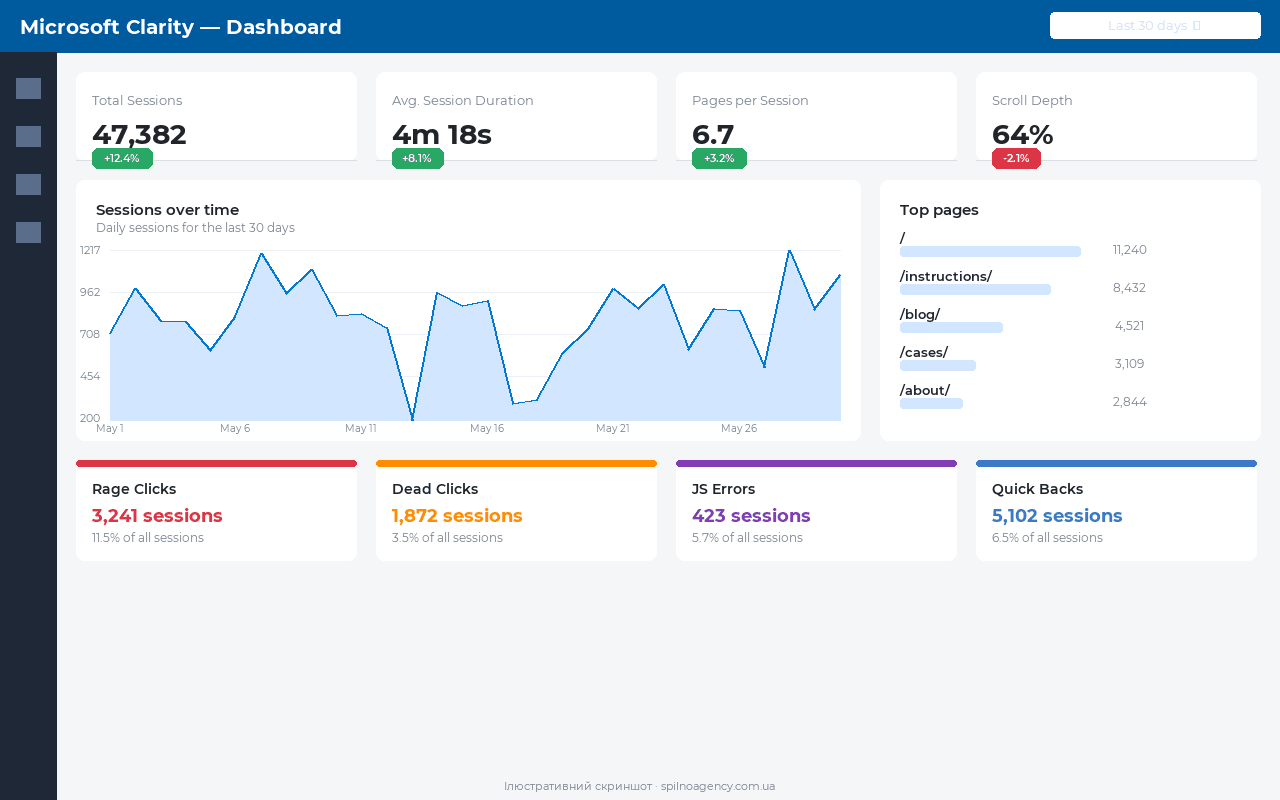Click the 5,102 sessions quick backs figure
Screen dimensions: 1280x800
pos(1057,516)
